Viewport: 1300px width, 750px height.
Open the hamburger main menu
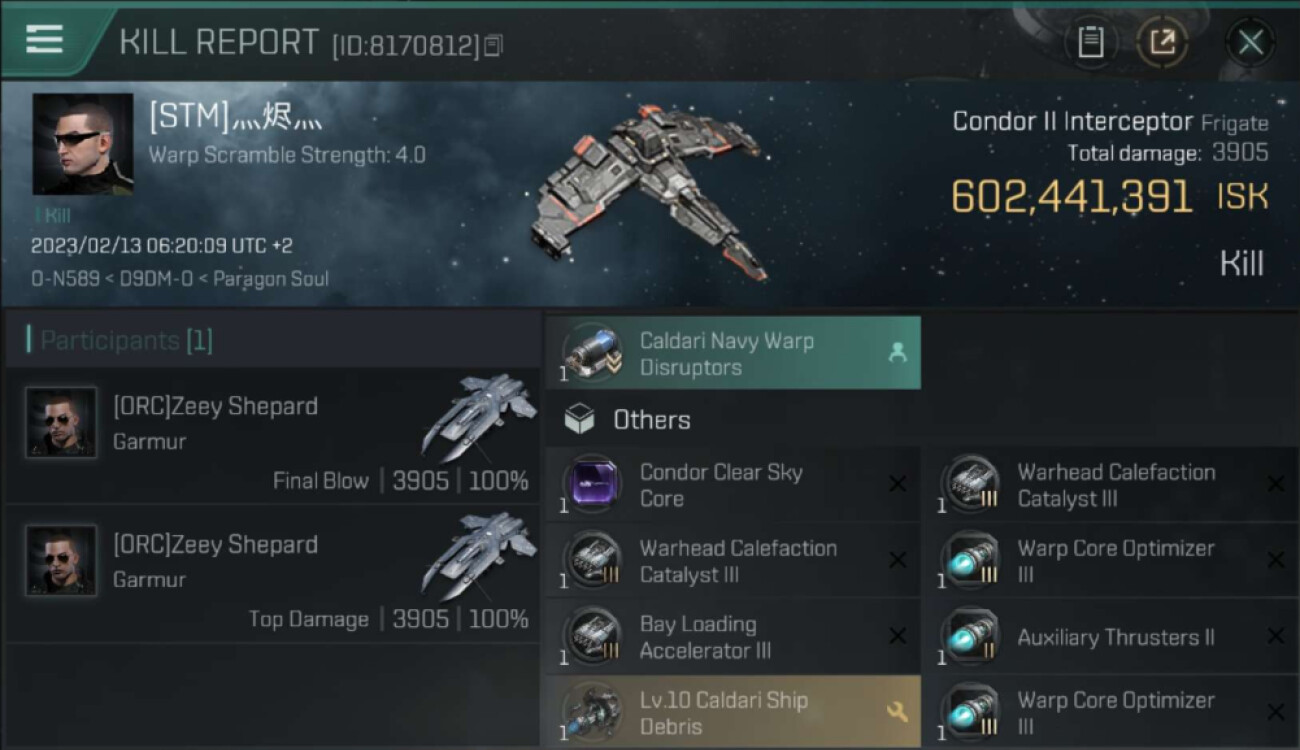click(x=45, y=39)
